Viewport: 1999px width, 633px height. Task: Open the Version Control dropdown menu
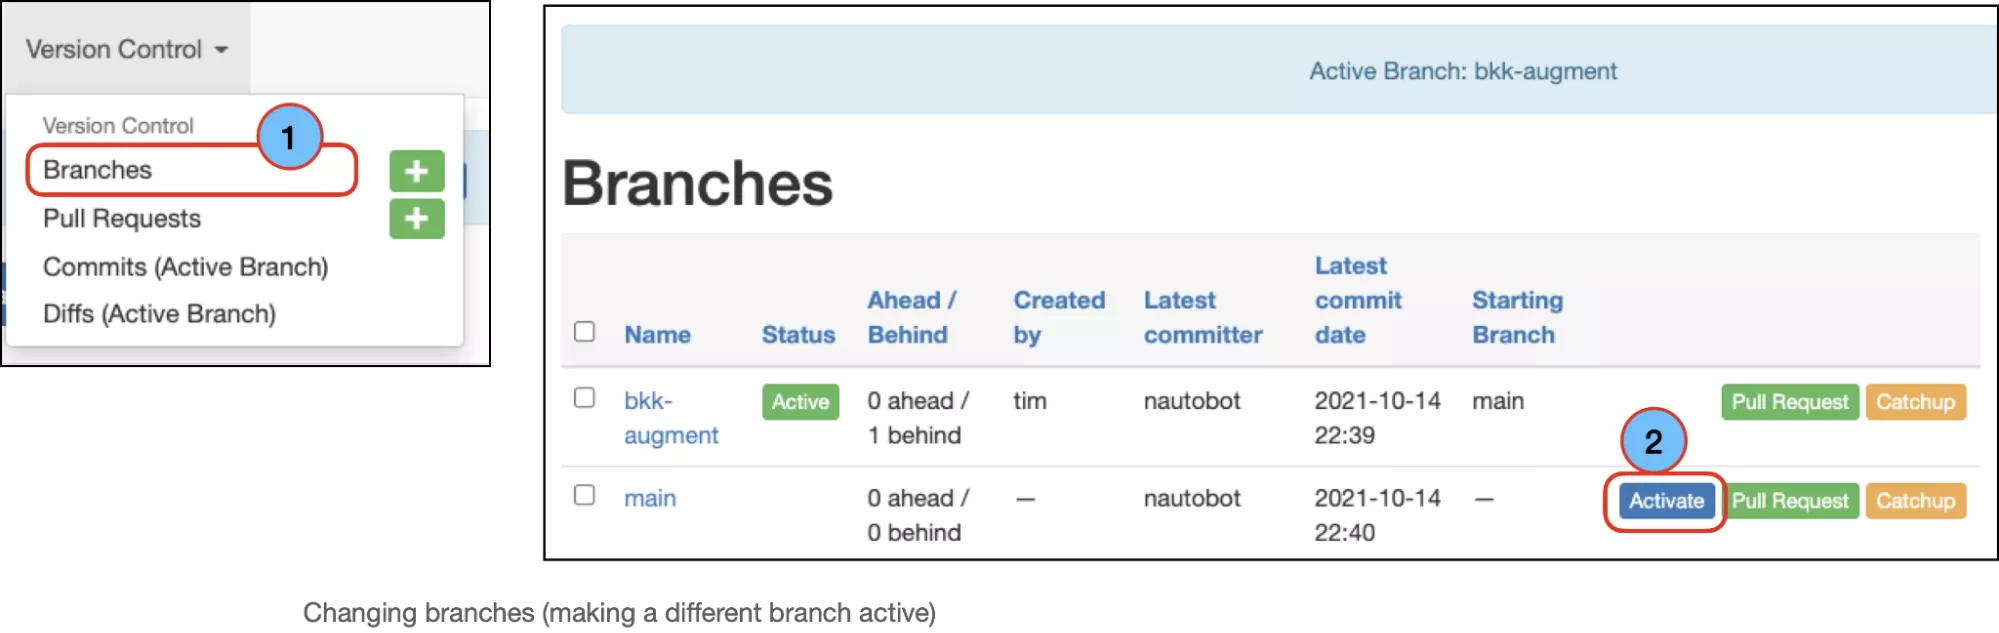127,49
